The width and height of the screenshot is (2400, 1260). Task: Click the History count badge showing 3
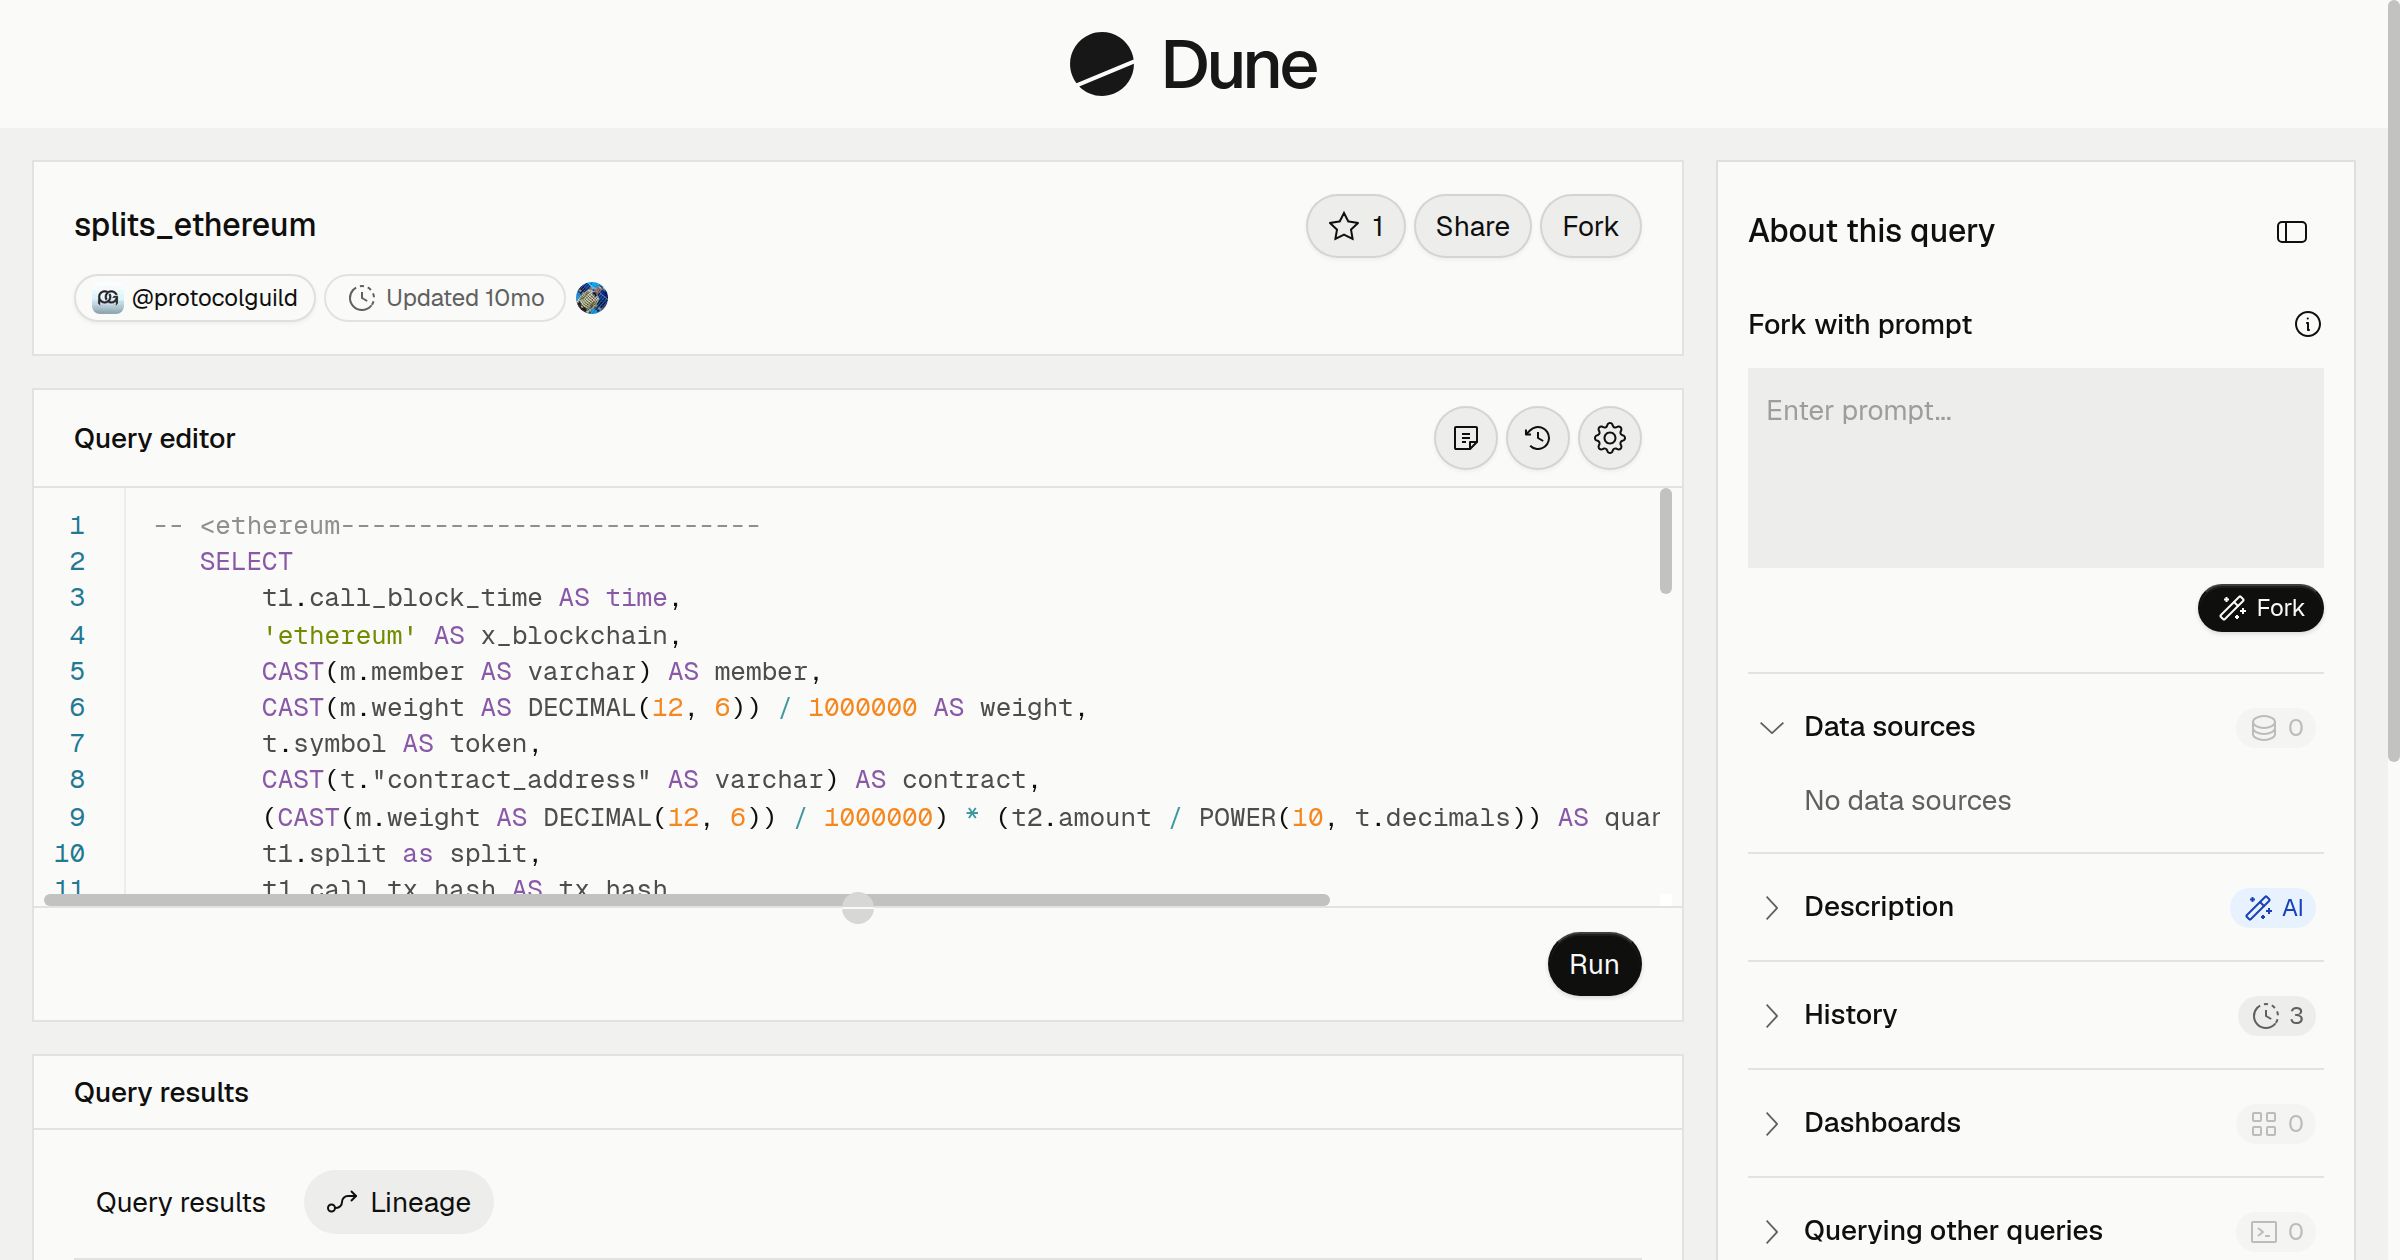click(2277, 1015)
